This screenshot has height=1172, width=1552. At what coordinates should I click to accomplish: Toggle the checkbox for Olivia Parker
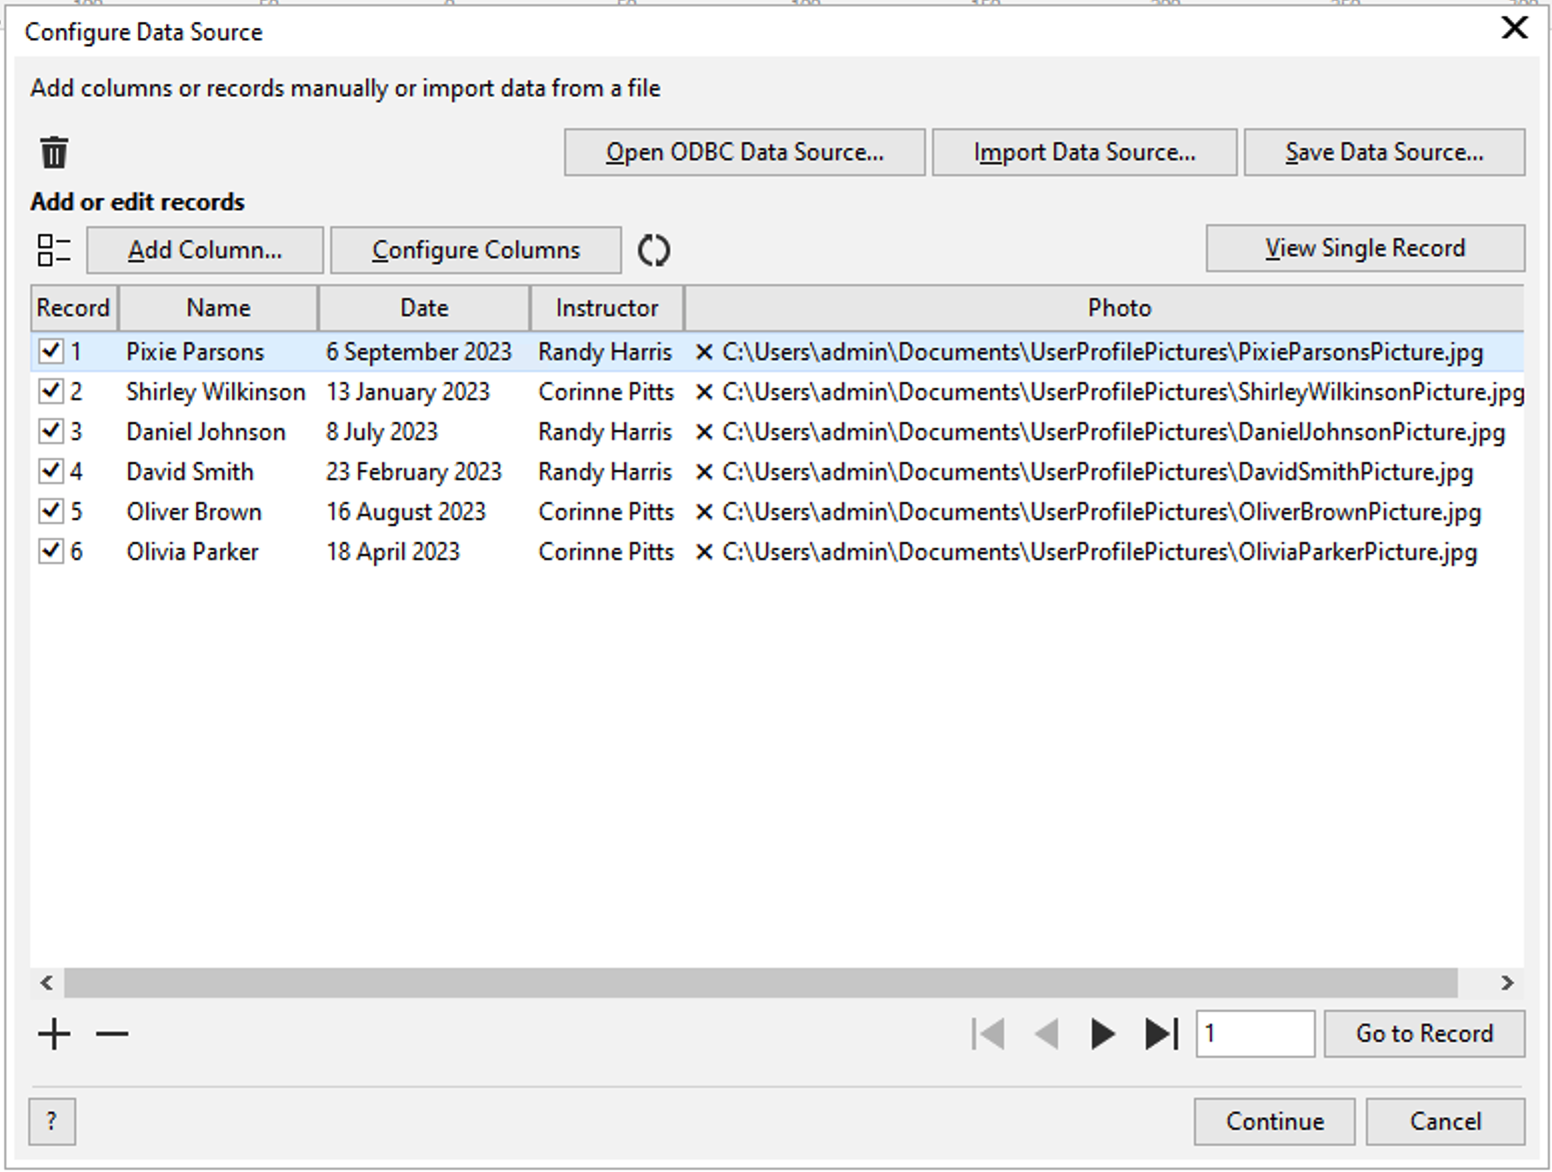pyautogui.click(x=53, y=551)
